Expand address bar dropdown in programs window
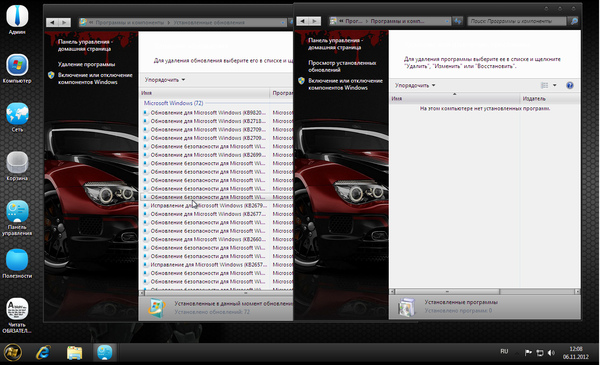Screen dimensions: 600x365 [447, 21]
